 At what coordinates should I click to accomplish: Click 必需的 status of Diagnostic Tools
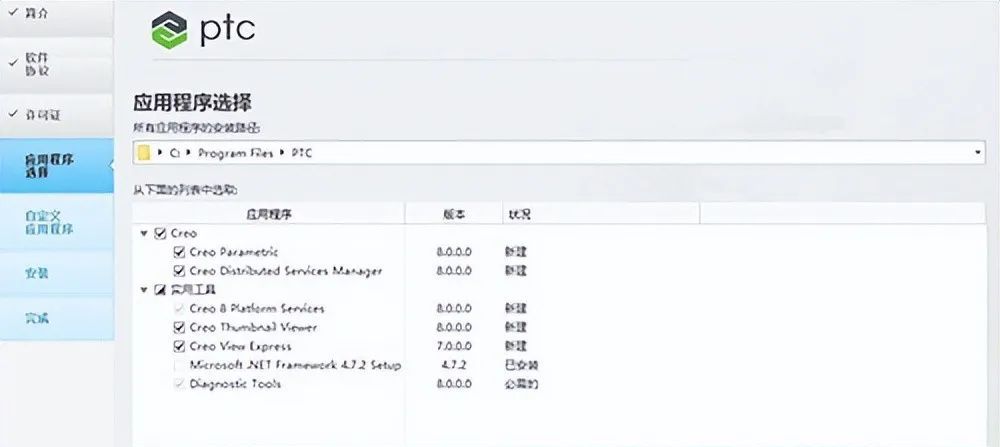[x=522, y=384]
